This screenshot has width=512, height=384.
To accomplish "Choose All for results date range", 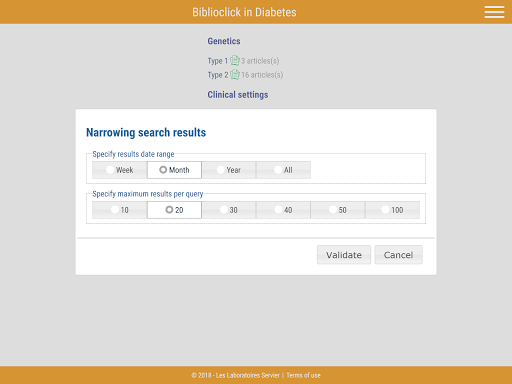I will coord(283,170).
